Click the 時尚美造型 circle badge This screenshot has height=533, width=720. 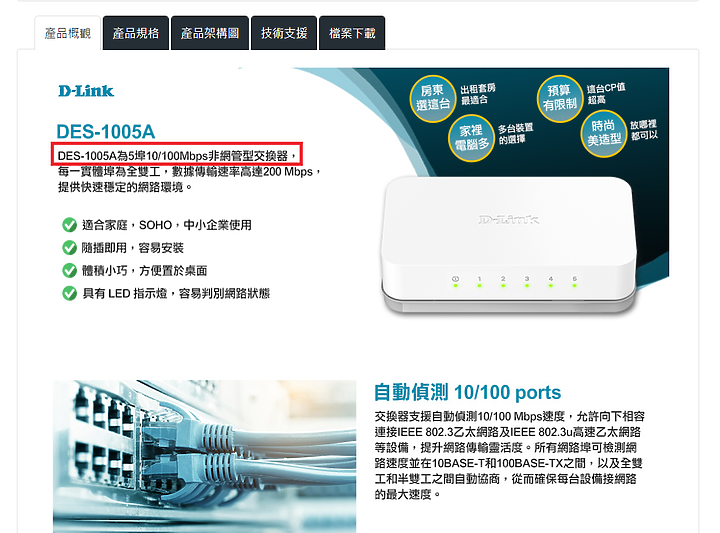[604, 133]
